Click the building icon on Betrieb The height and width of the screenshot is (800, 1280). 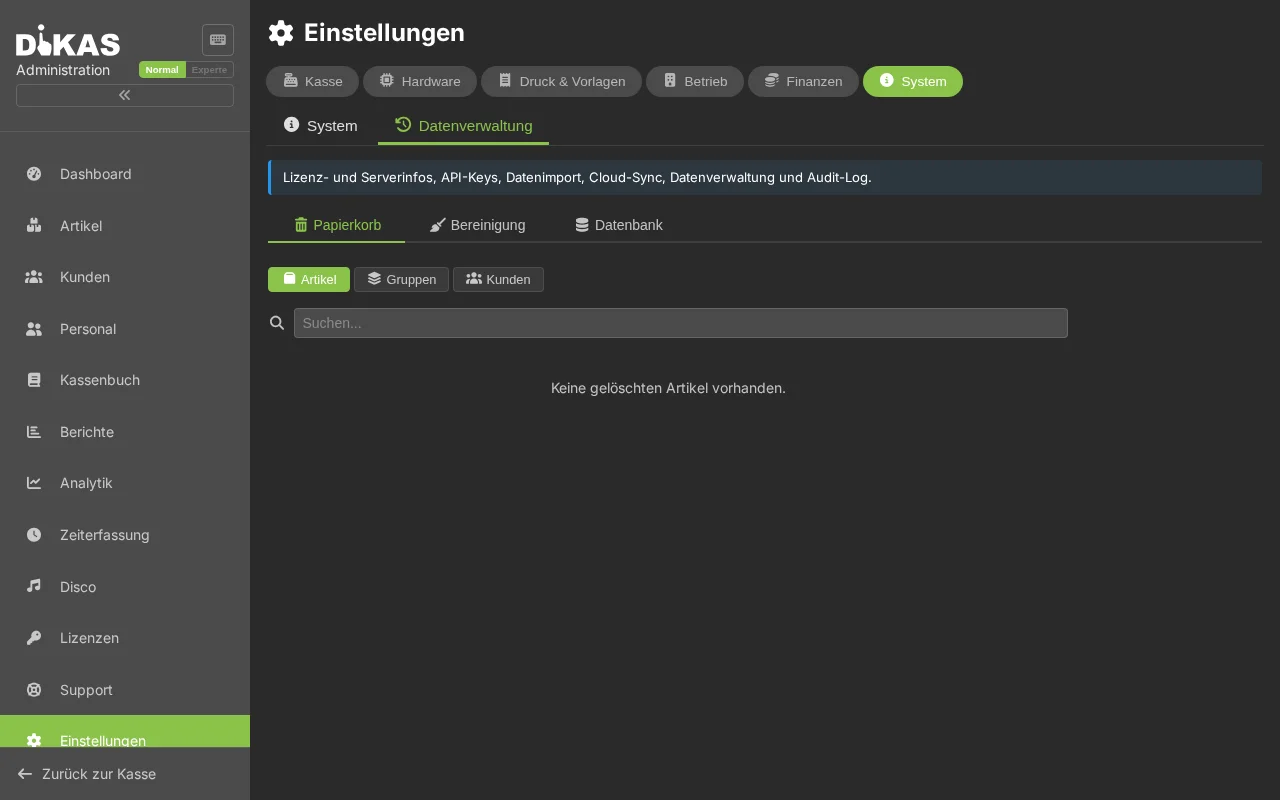(670, 80)
